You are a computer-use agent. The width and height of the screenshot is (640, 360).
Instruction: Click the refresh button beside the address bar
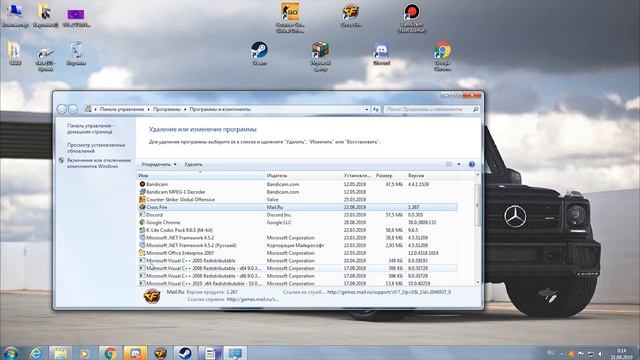[376, 109]
